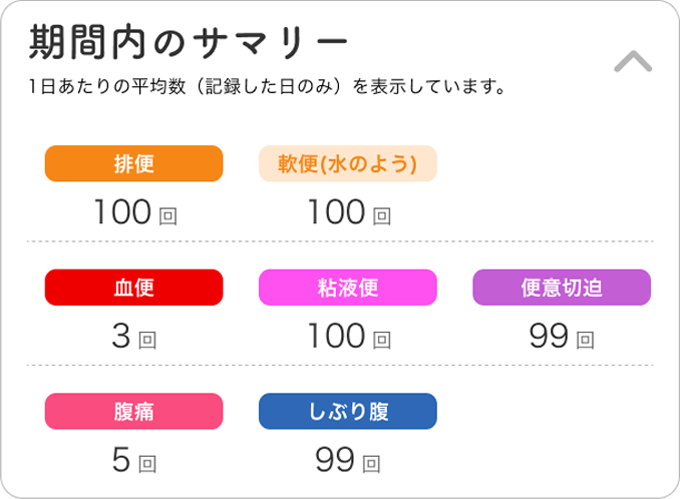This screenshot has height=499, width=680.
Task: Select the purple 便意切迫 badge
Action: [562, 287]
